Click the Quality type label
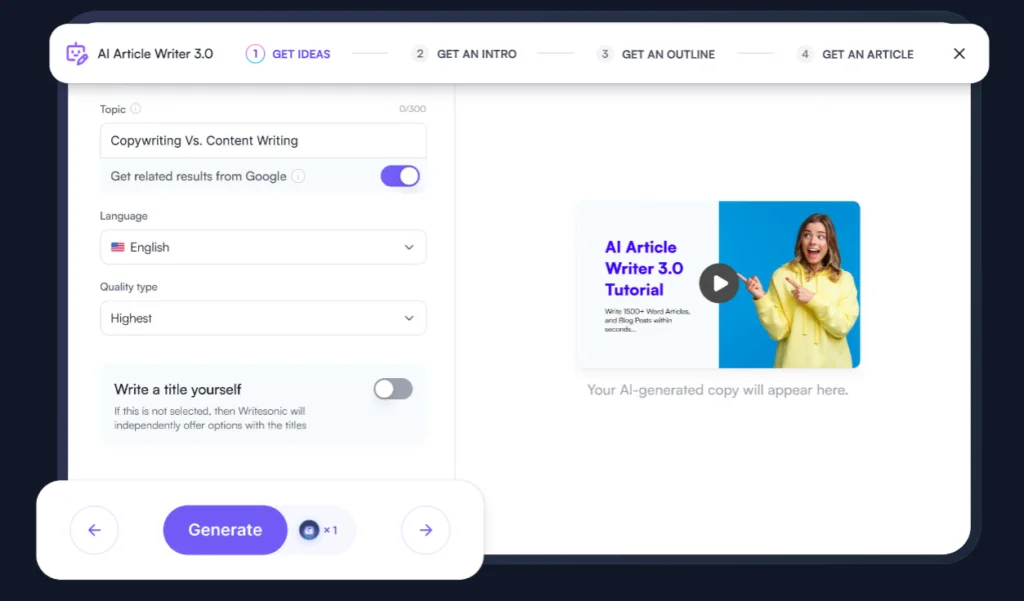Screen dimensions: 1024x601 [x=129, y=287]
